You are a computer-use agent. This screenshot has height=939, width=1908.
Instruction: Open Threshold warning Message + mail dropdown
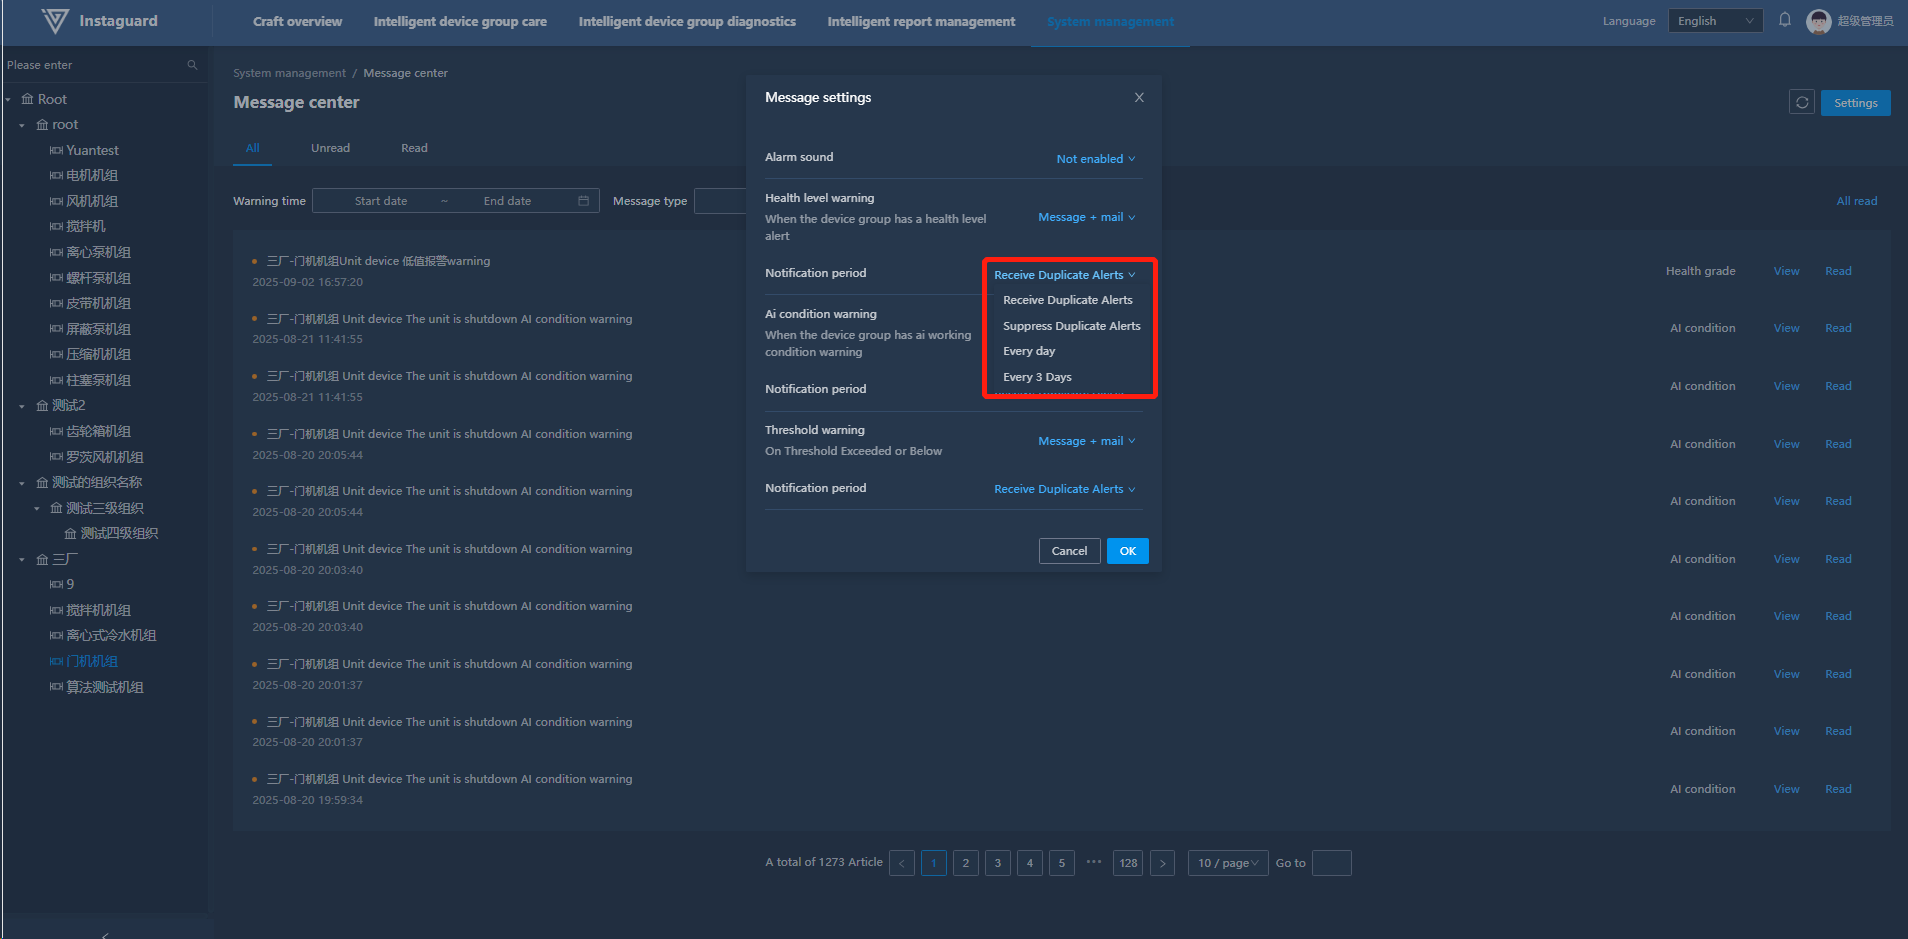point(1087,441)
